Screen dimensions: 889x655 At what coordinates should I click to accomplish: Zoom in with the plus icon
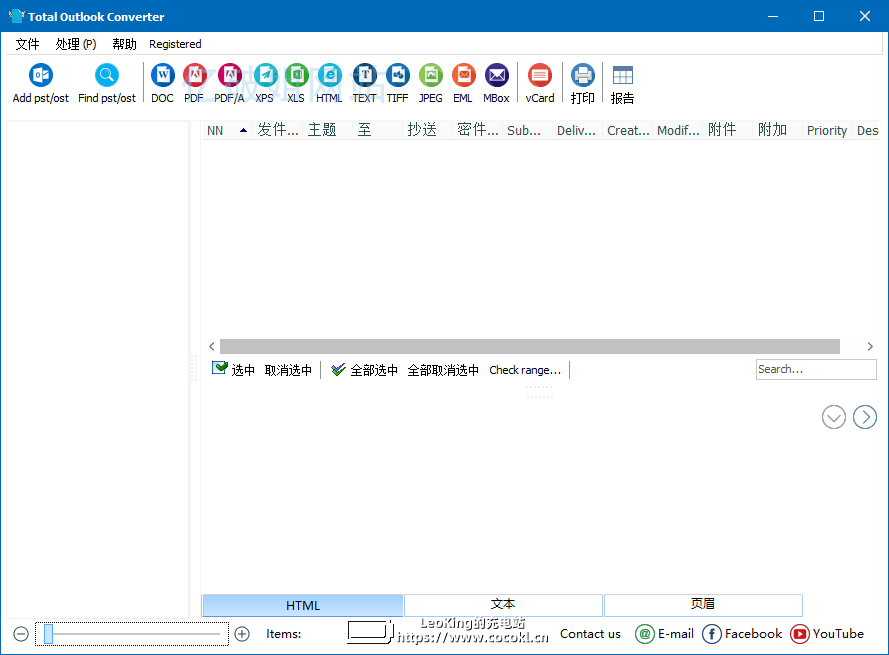click(x=242, y=634)
